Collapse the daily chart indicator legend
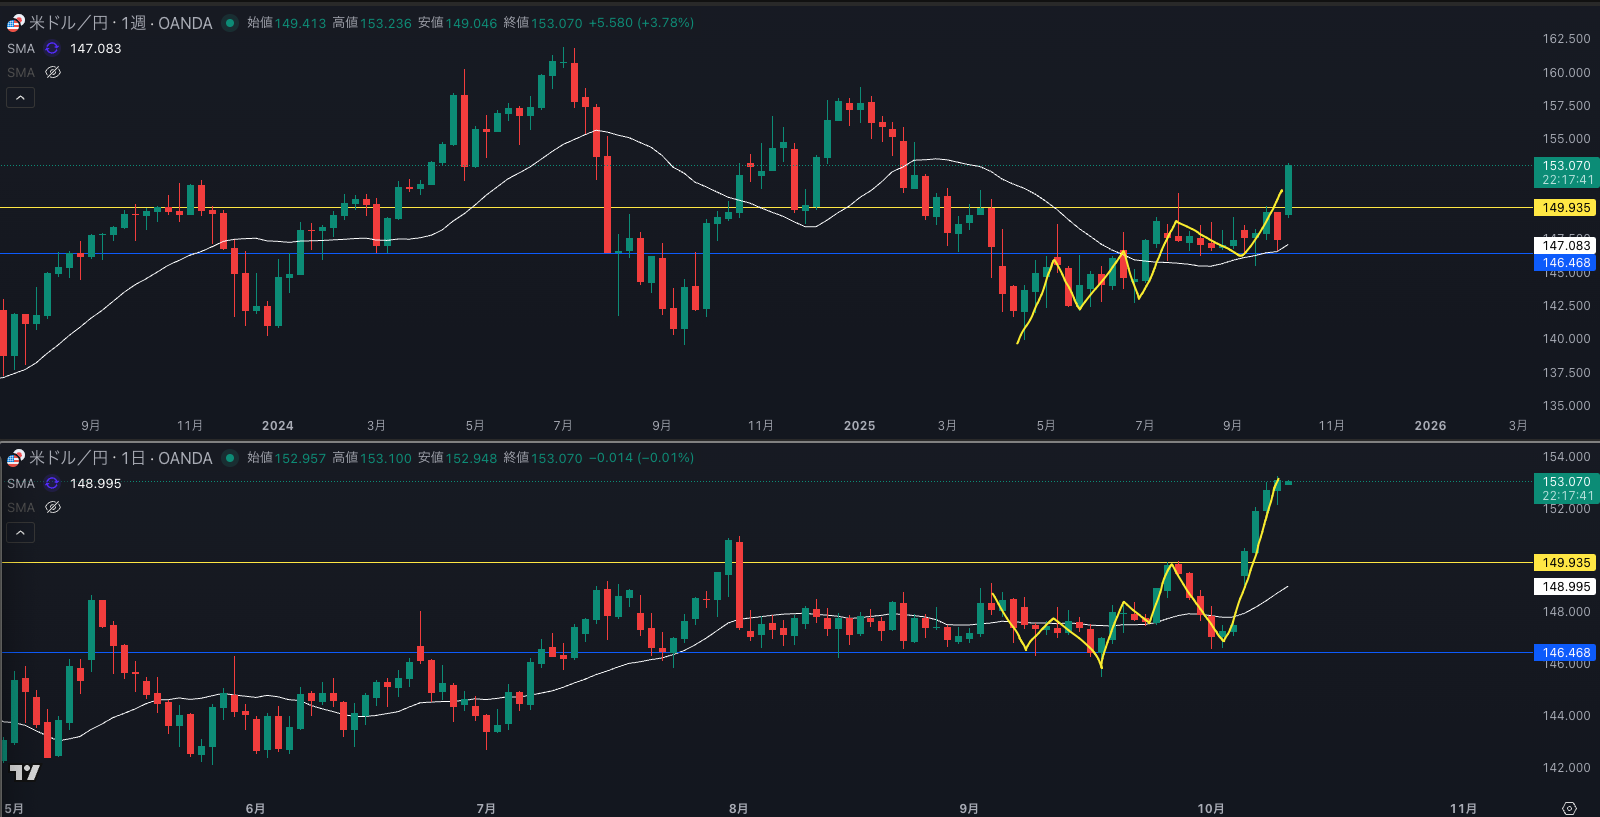 click(20, 532)
